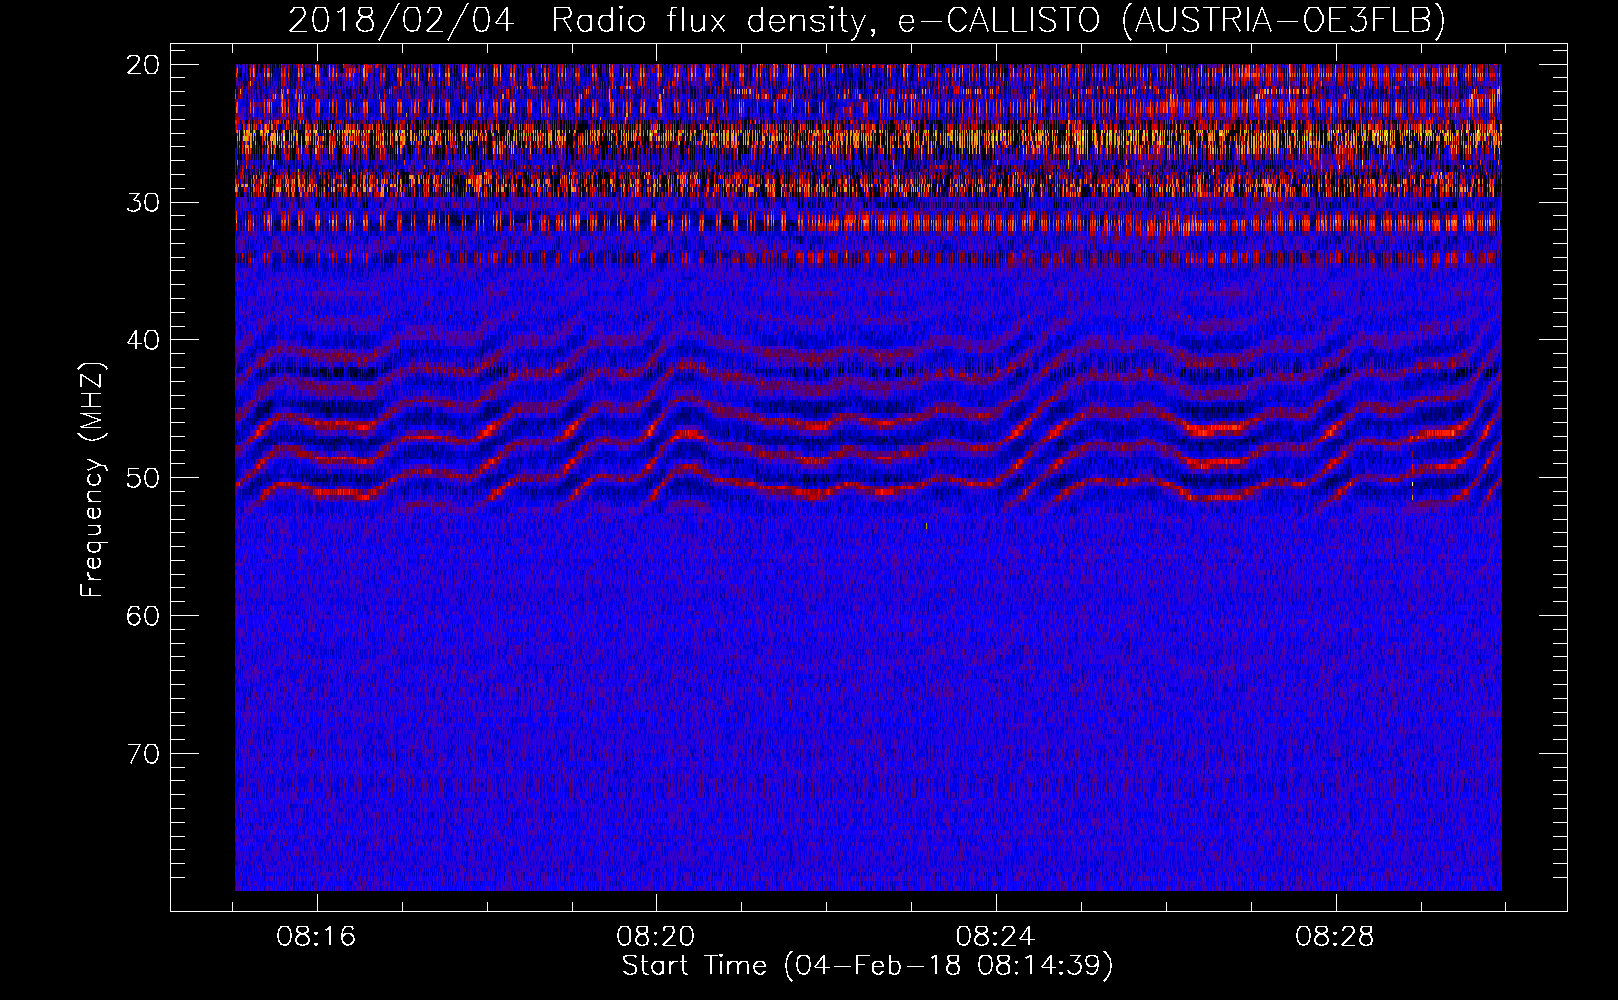Image resolution: width=1618 pixels, height=1000 pixels.
Task: Click the '30' frequency tick label
Action: 144,203
